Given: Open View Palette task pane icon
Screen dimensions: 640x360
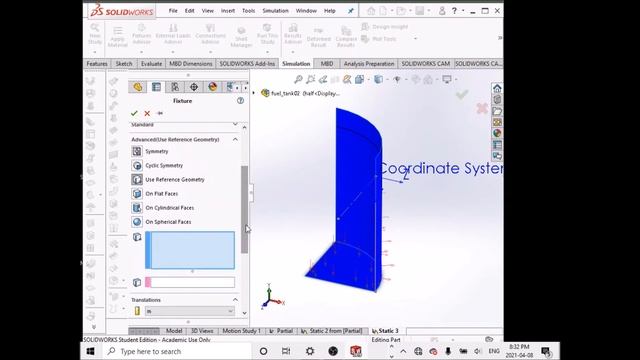Looking at the screenshot, I should click(x=497, y=122).
